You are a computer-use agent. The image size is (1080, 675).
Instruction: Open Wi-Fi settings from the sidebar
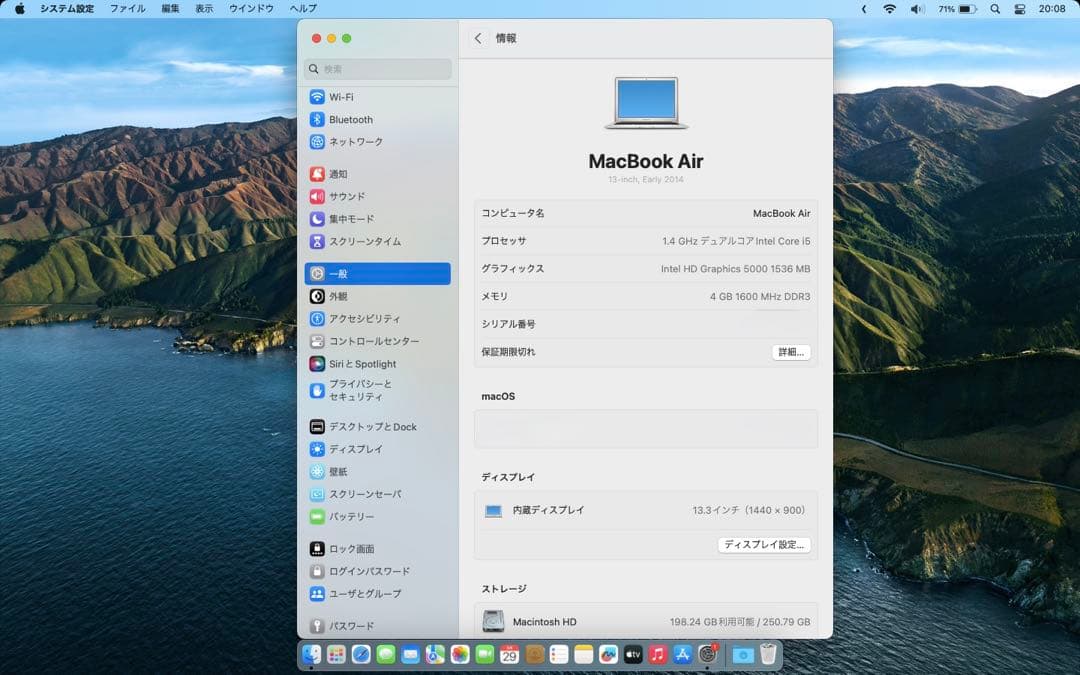tap(344, 97)
